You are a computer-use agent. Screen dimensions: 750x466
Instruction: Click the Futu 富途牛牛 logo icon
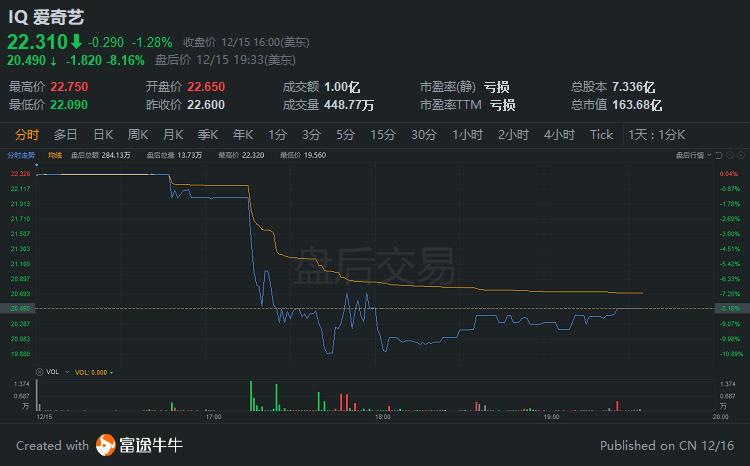tap(105, 445)
